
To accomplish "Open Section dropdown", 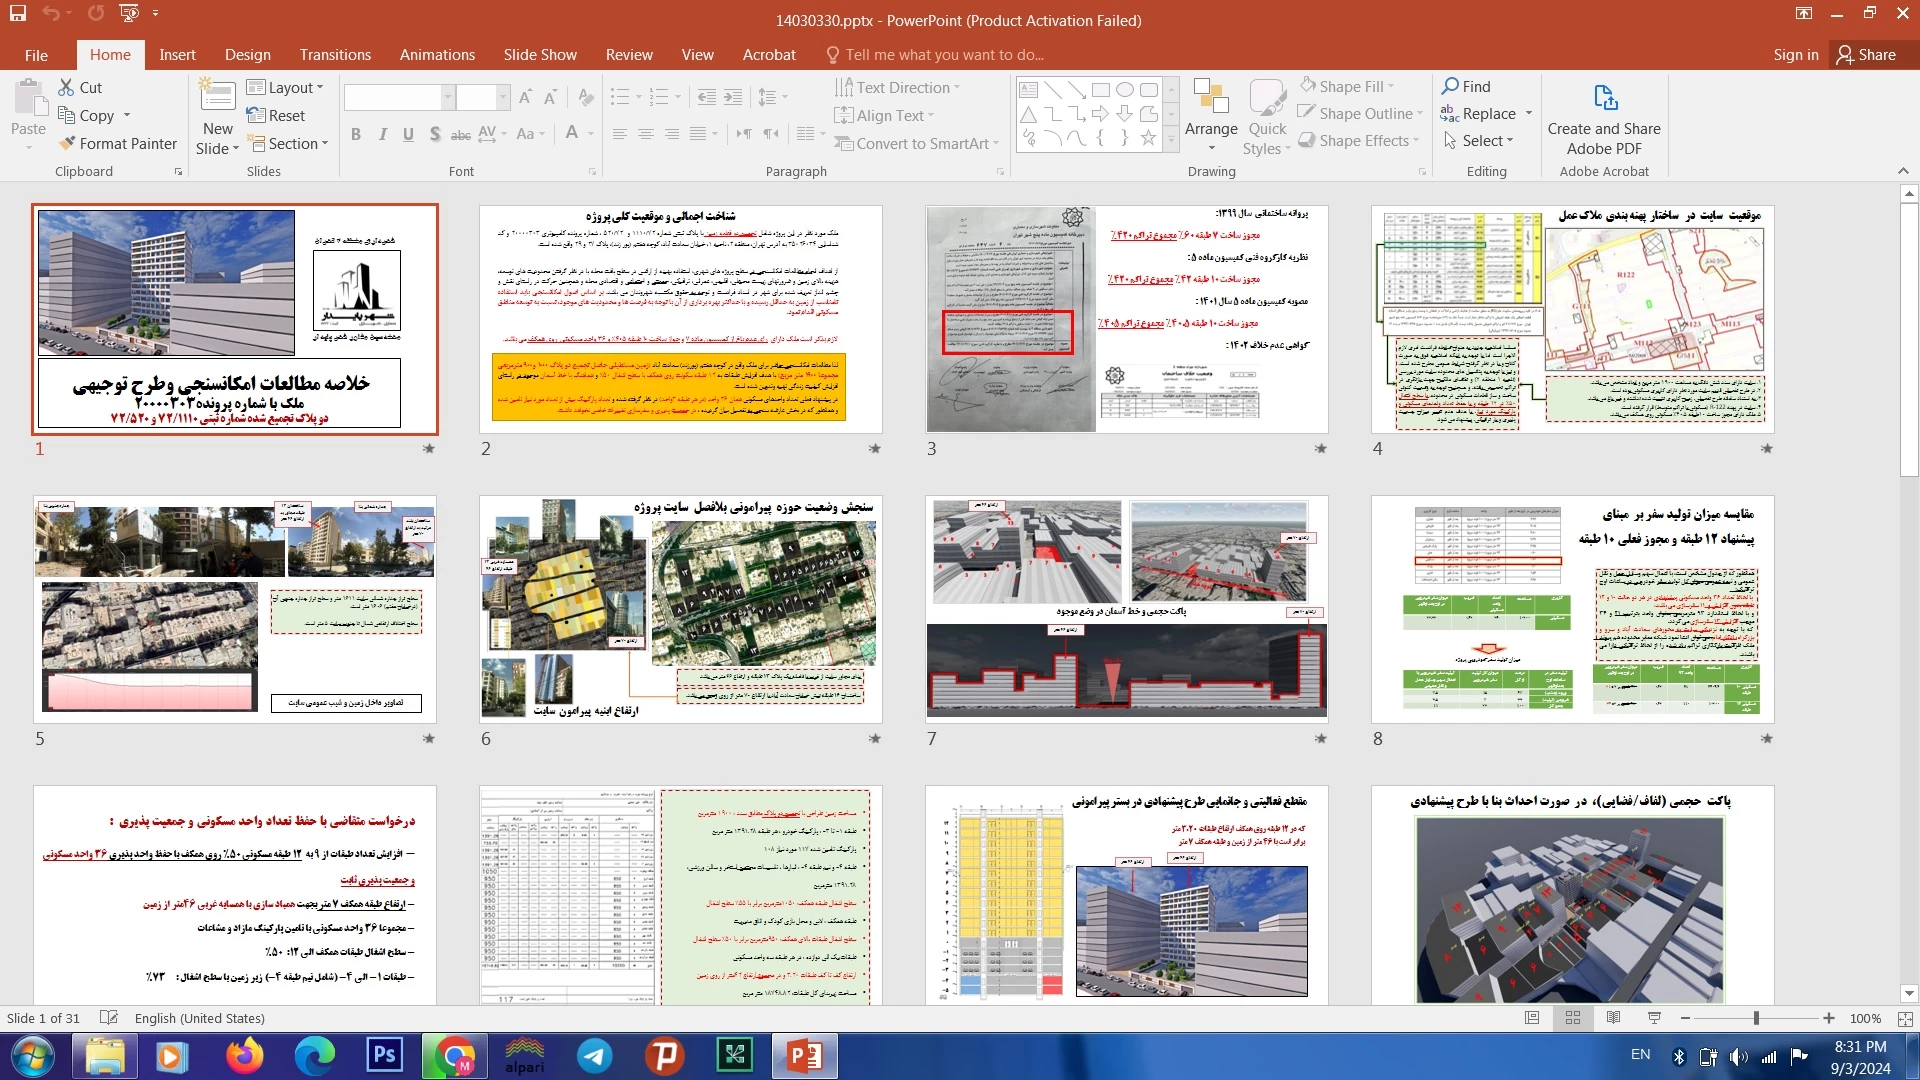I will 288,143.
